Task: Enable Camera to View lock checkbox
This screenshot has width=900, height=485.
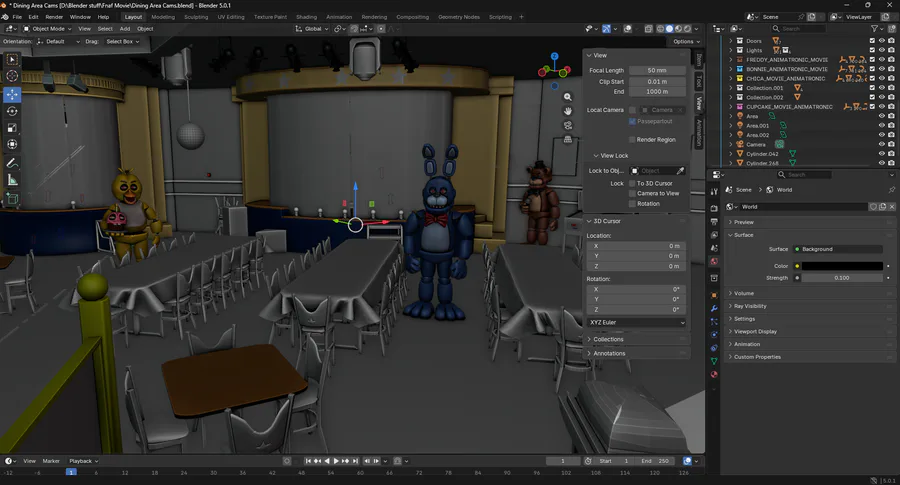Action: coord(633,193)
